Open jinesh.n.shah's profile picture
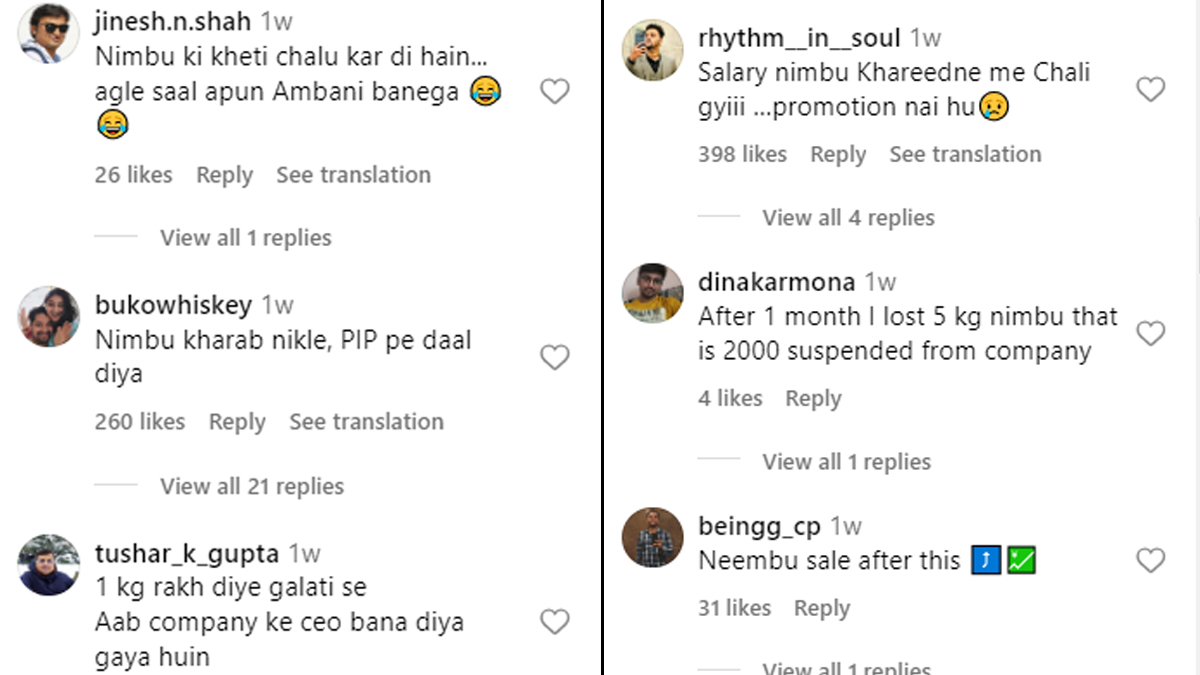This screenshot has height=675, width=1200. (x=46, y=32)
